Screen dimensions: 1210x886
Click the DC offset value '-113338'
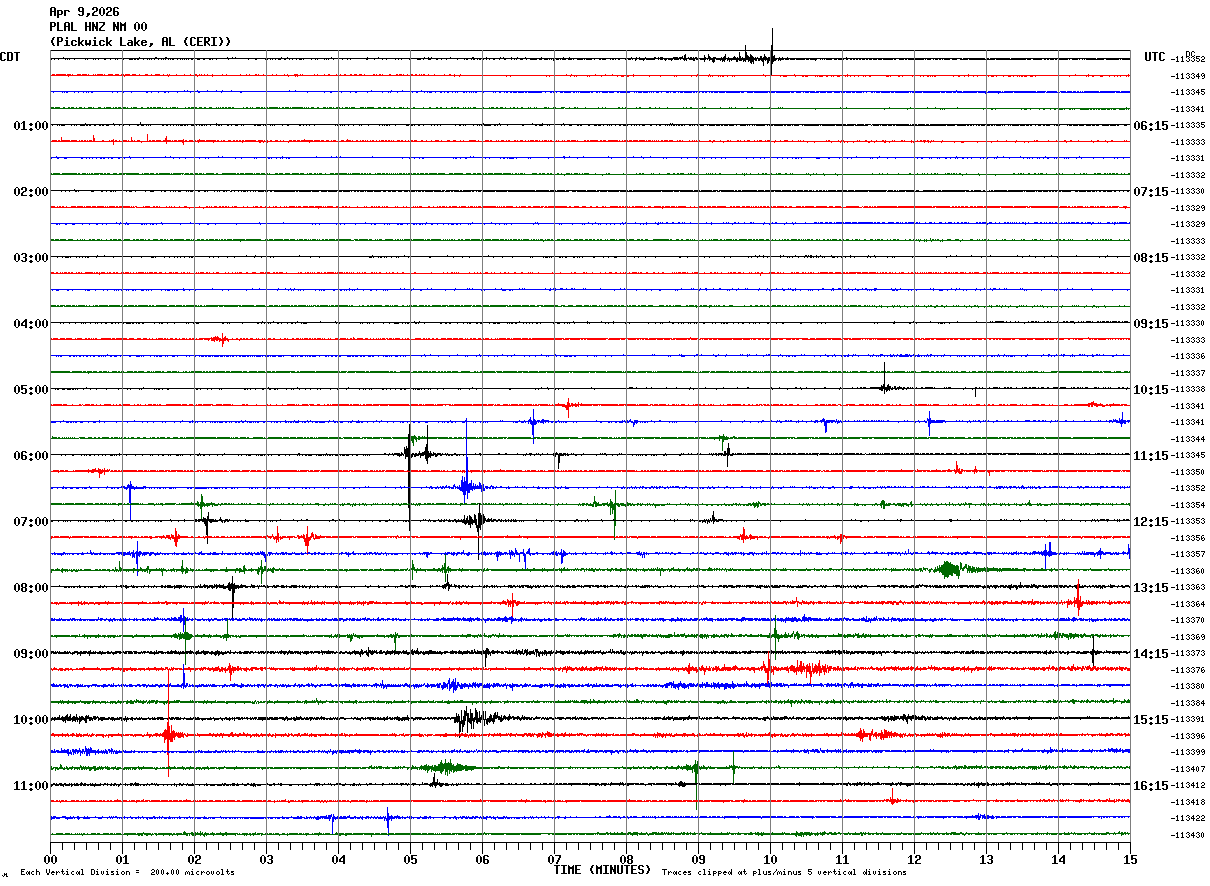[1188, 390]
